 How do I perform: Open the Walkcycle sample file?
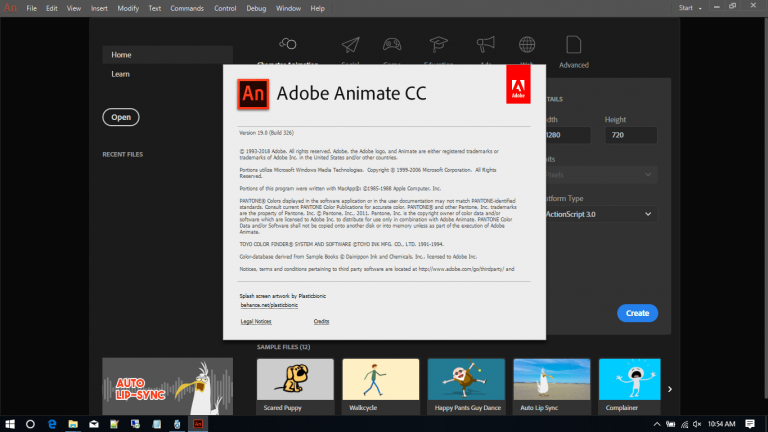(381, 386)
